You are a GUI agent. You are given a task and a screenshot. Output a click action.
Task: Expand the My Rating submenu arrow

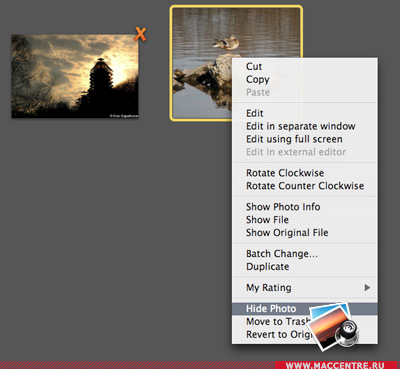[x=367, y=287]
